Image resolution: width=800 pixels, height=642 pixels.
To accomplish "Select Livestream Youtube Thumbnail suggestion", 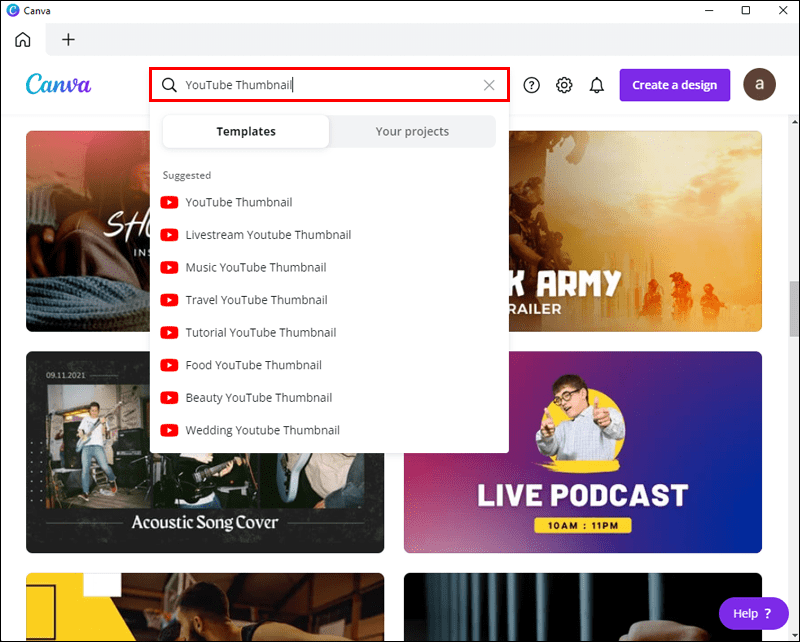I will [329, 235].
